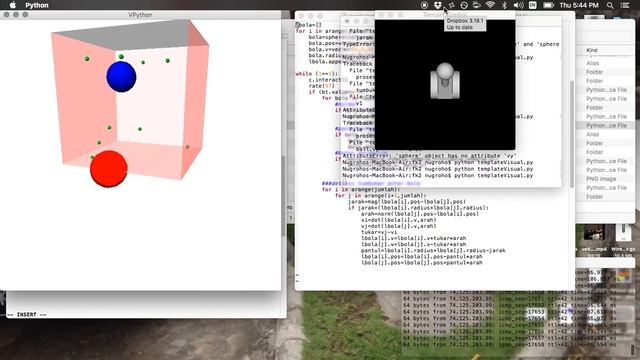Select the highlighted Python source file row
This screenshot has width=640, height=360.
coord(605,125)
